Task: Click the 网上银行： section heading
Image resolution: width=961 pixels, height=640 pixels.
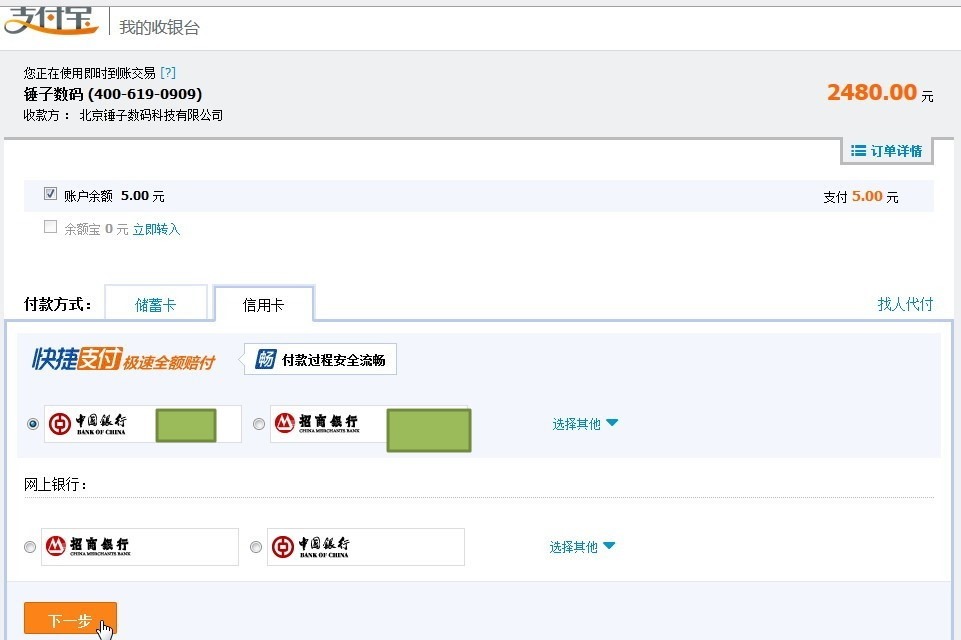Action: click(55, 484)
